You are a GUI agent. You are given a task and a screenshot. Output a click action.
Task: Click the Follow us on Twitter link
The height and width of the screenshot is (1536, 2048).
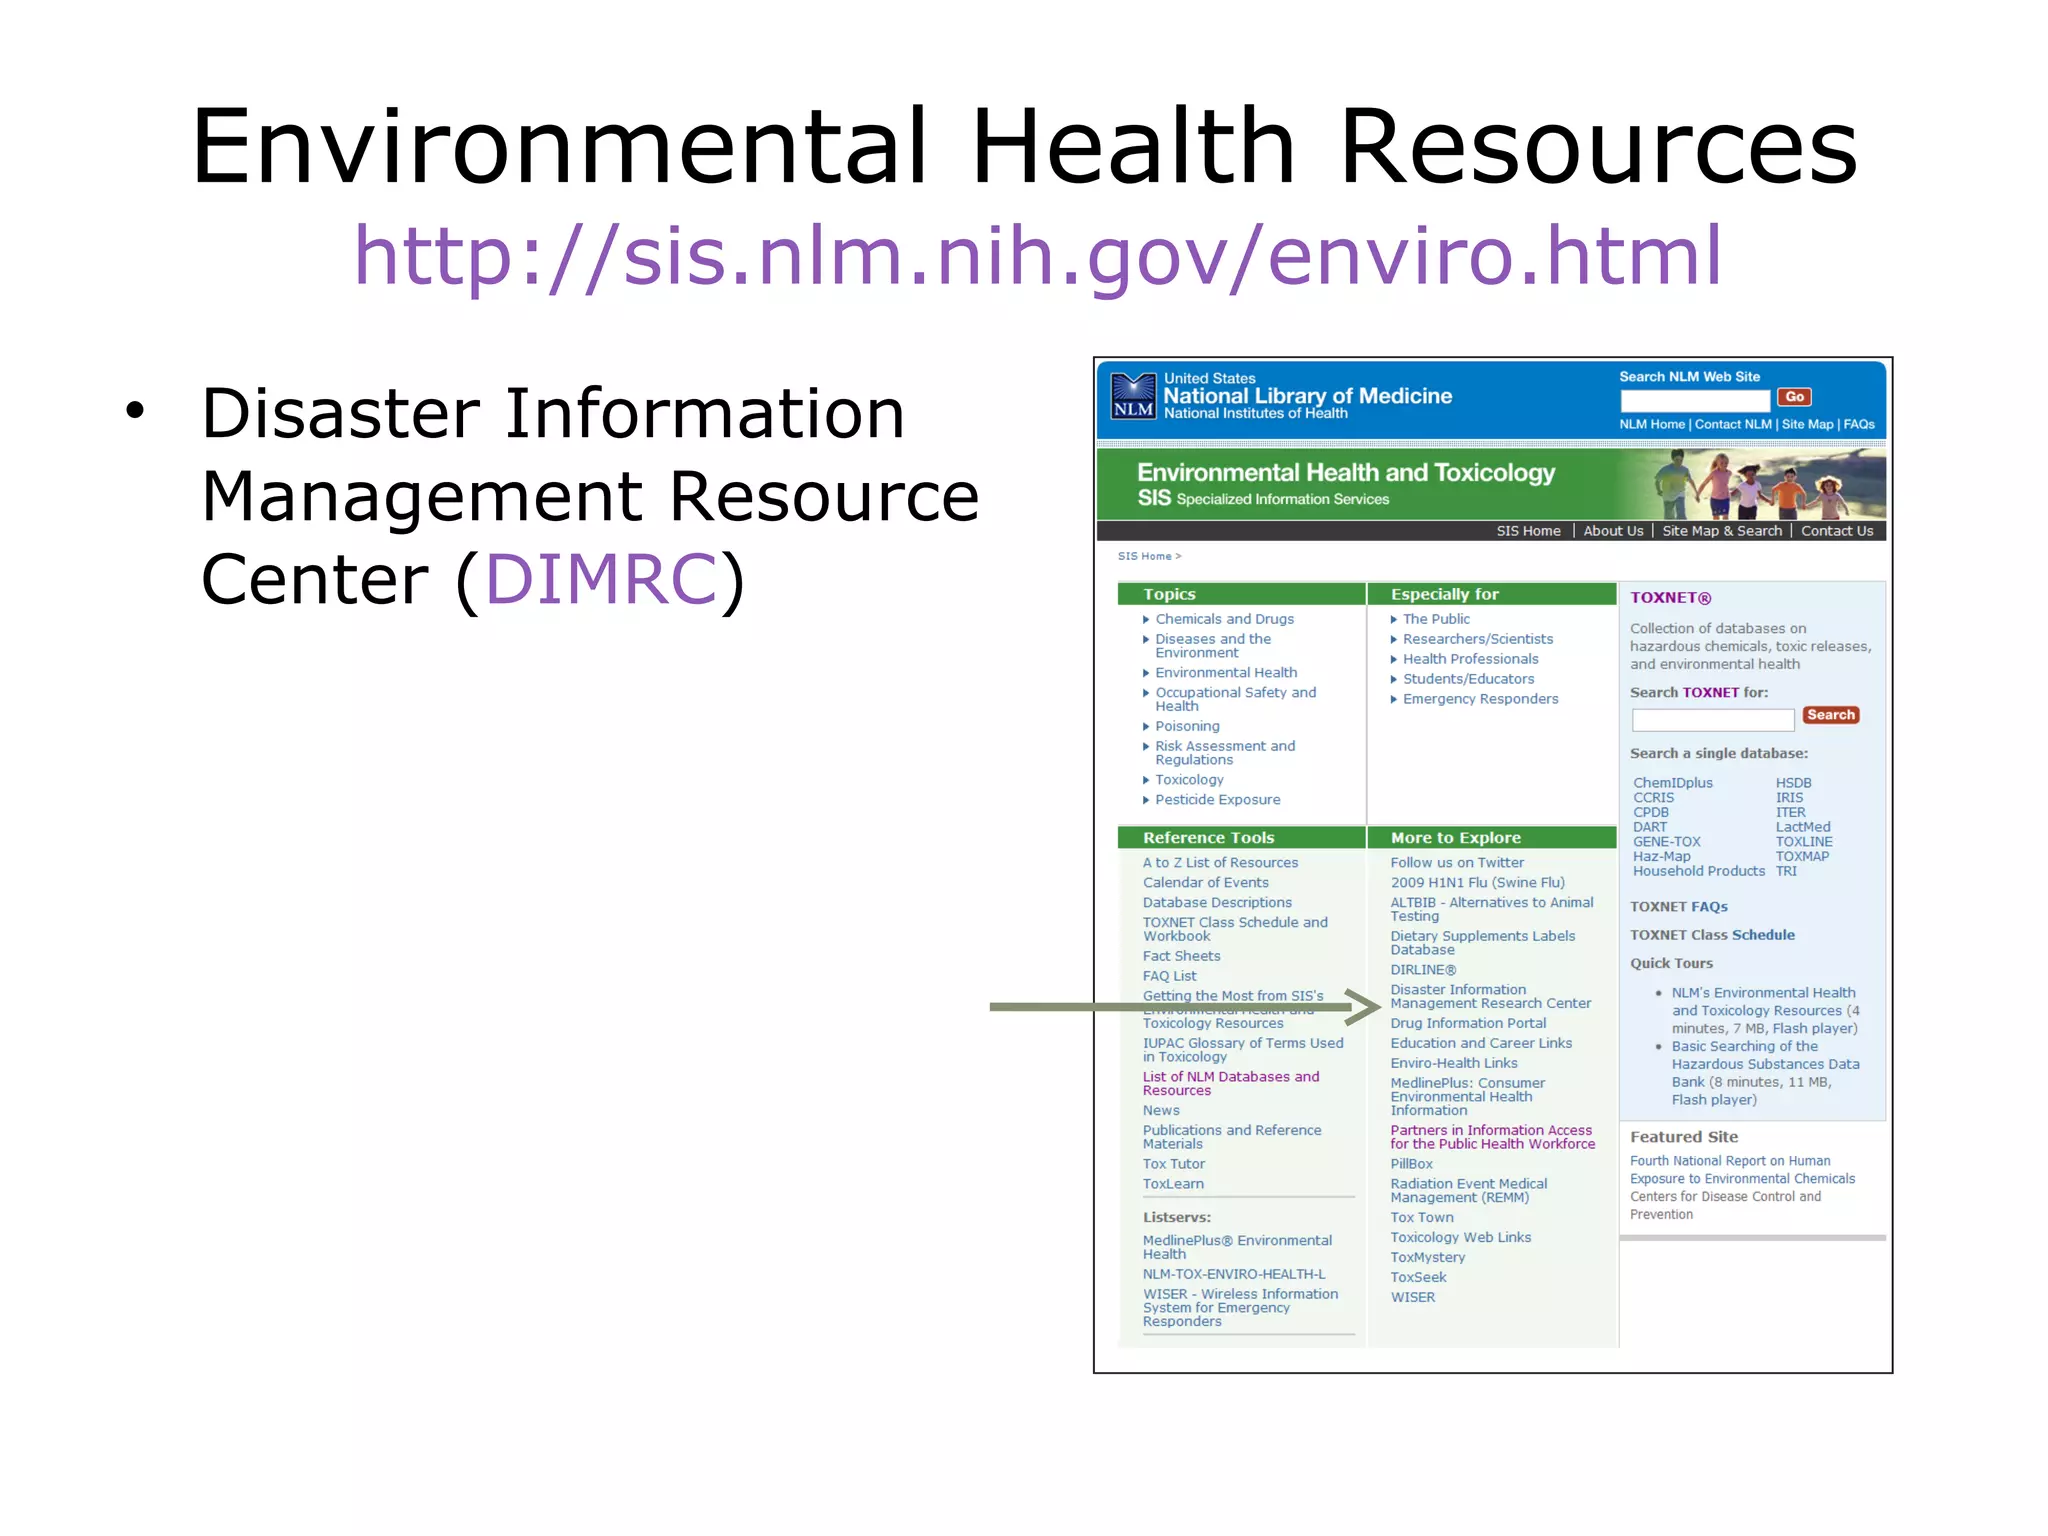(x=1456, y=862)
